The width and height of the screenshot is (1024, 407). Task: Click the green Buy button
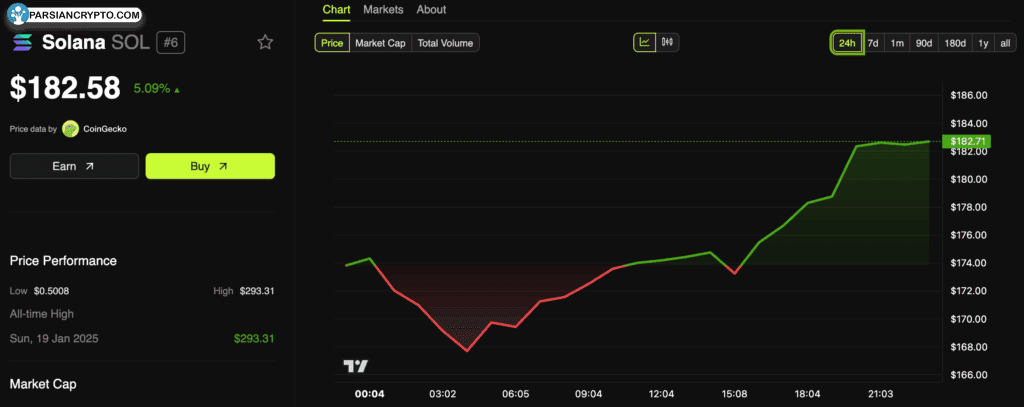pos(210,167)
